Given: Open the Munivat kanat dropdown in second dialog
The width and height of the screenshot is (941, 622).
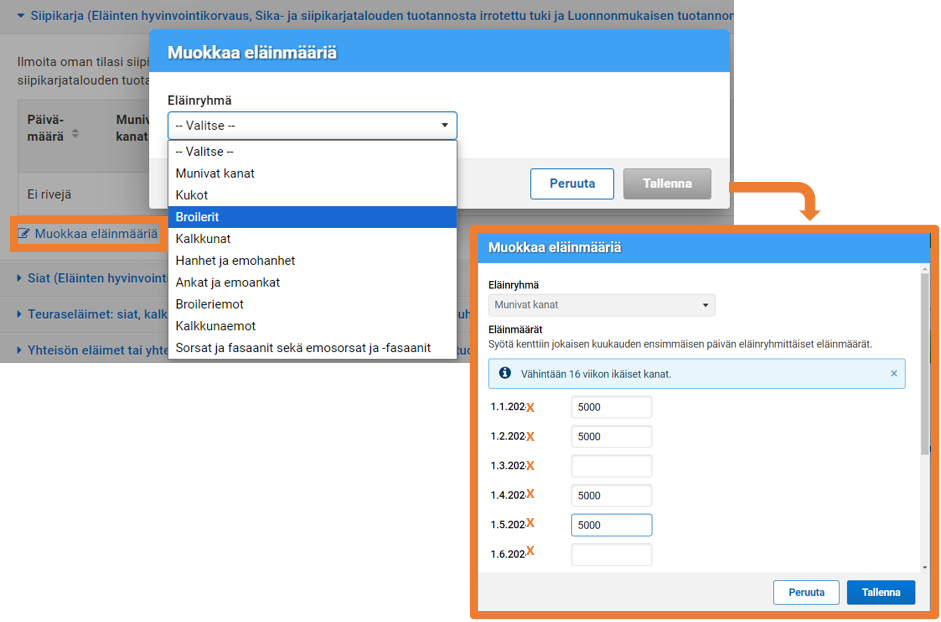Looking at the screenshot, I should coord(601,305).
